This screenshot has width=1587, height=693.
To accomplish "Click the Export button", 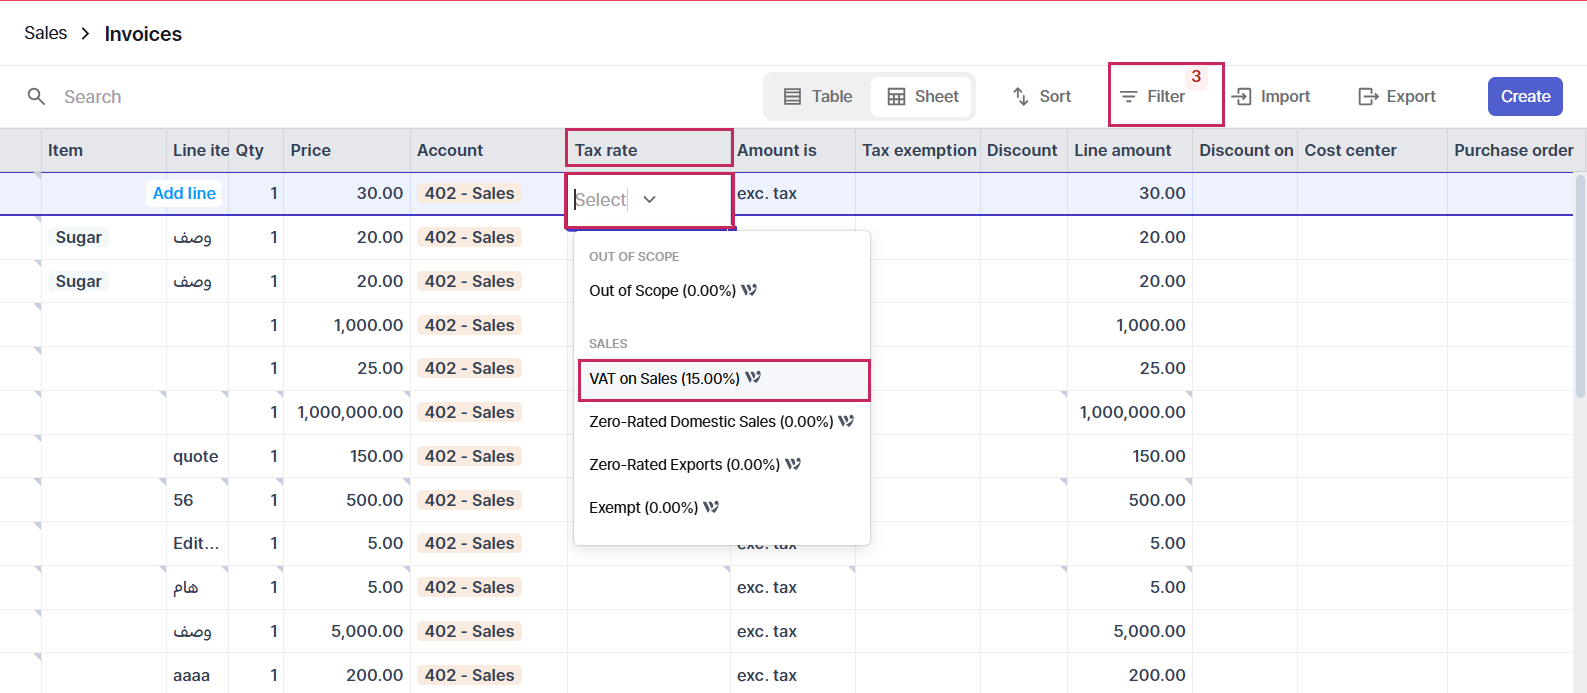I will click(1397, 96).
